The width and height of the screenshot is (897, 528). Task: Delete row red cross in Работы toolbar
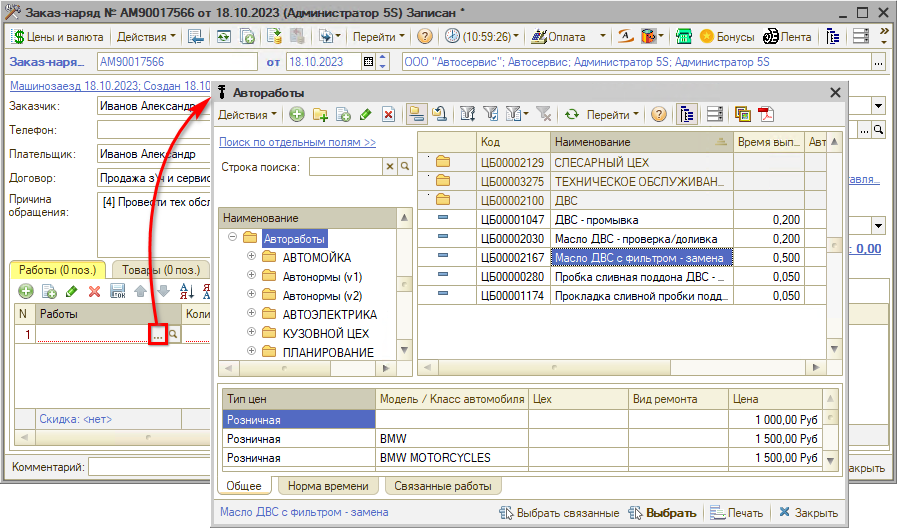coord(94,291)
